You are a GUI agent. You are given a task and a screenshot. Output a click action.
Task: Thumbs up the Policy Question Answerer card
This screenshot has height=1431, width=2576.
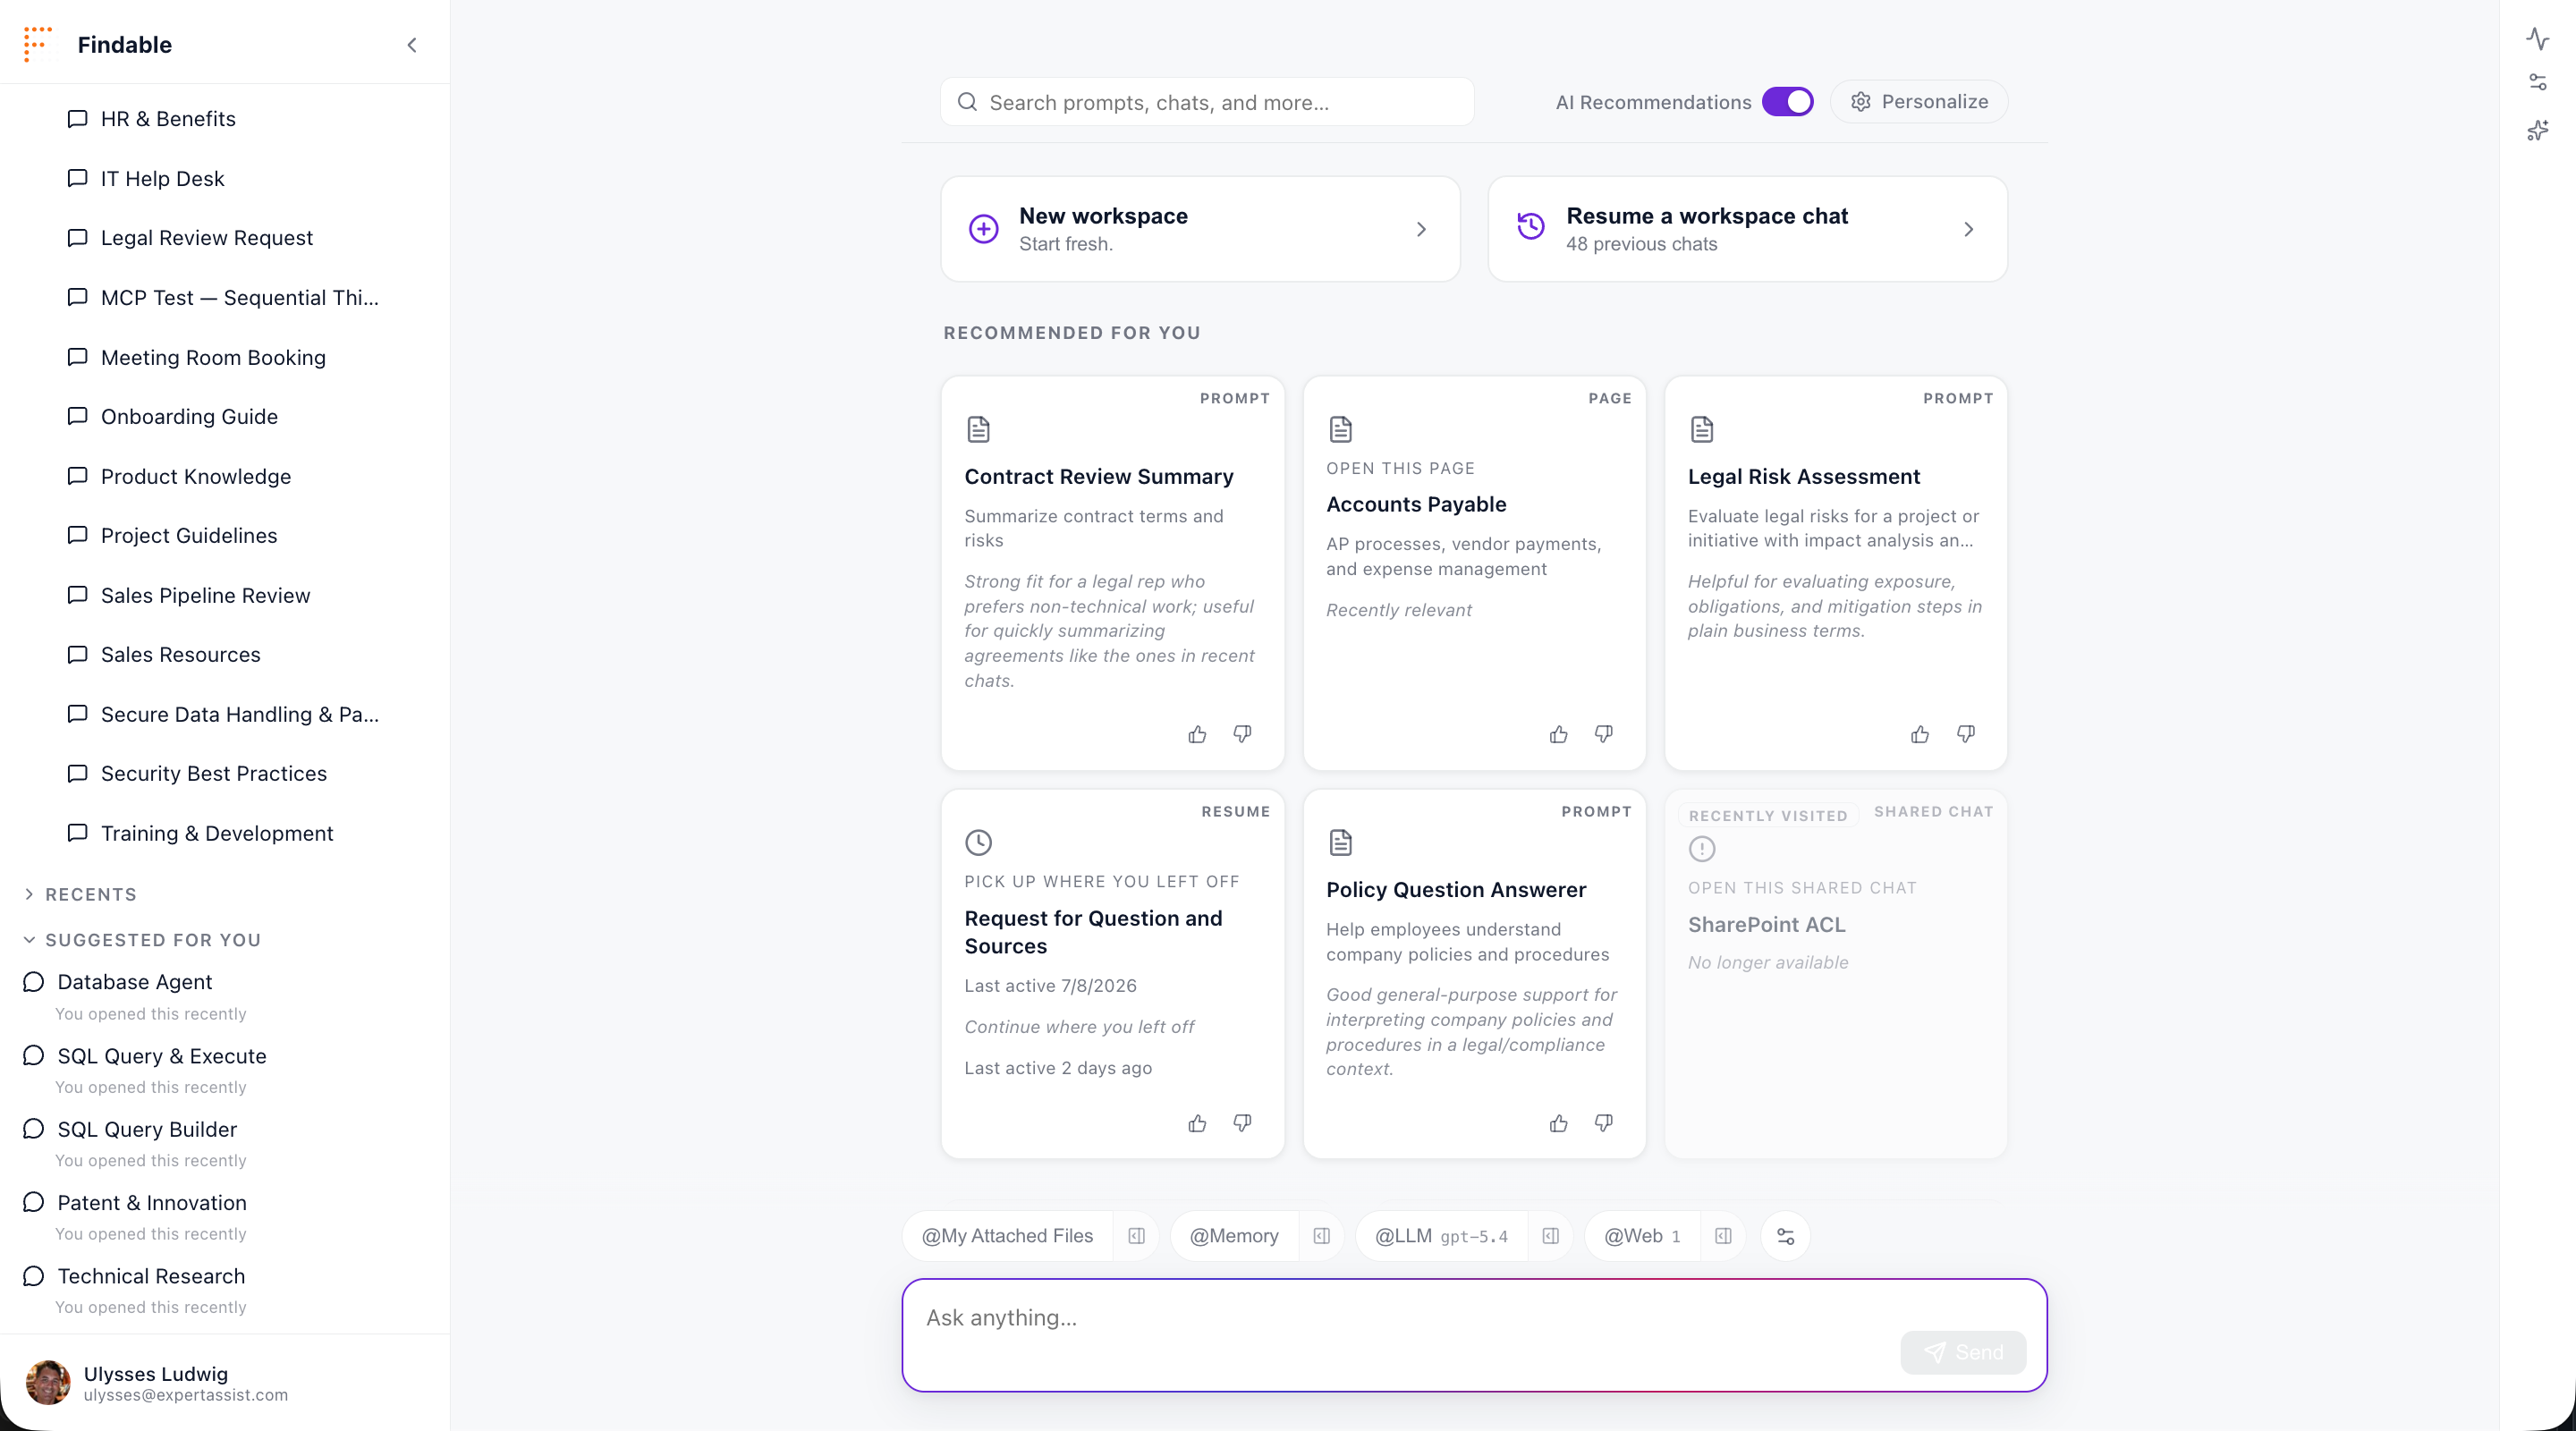(x=1558, y=1124)
